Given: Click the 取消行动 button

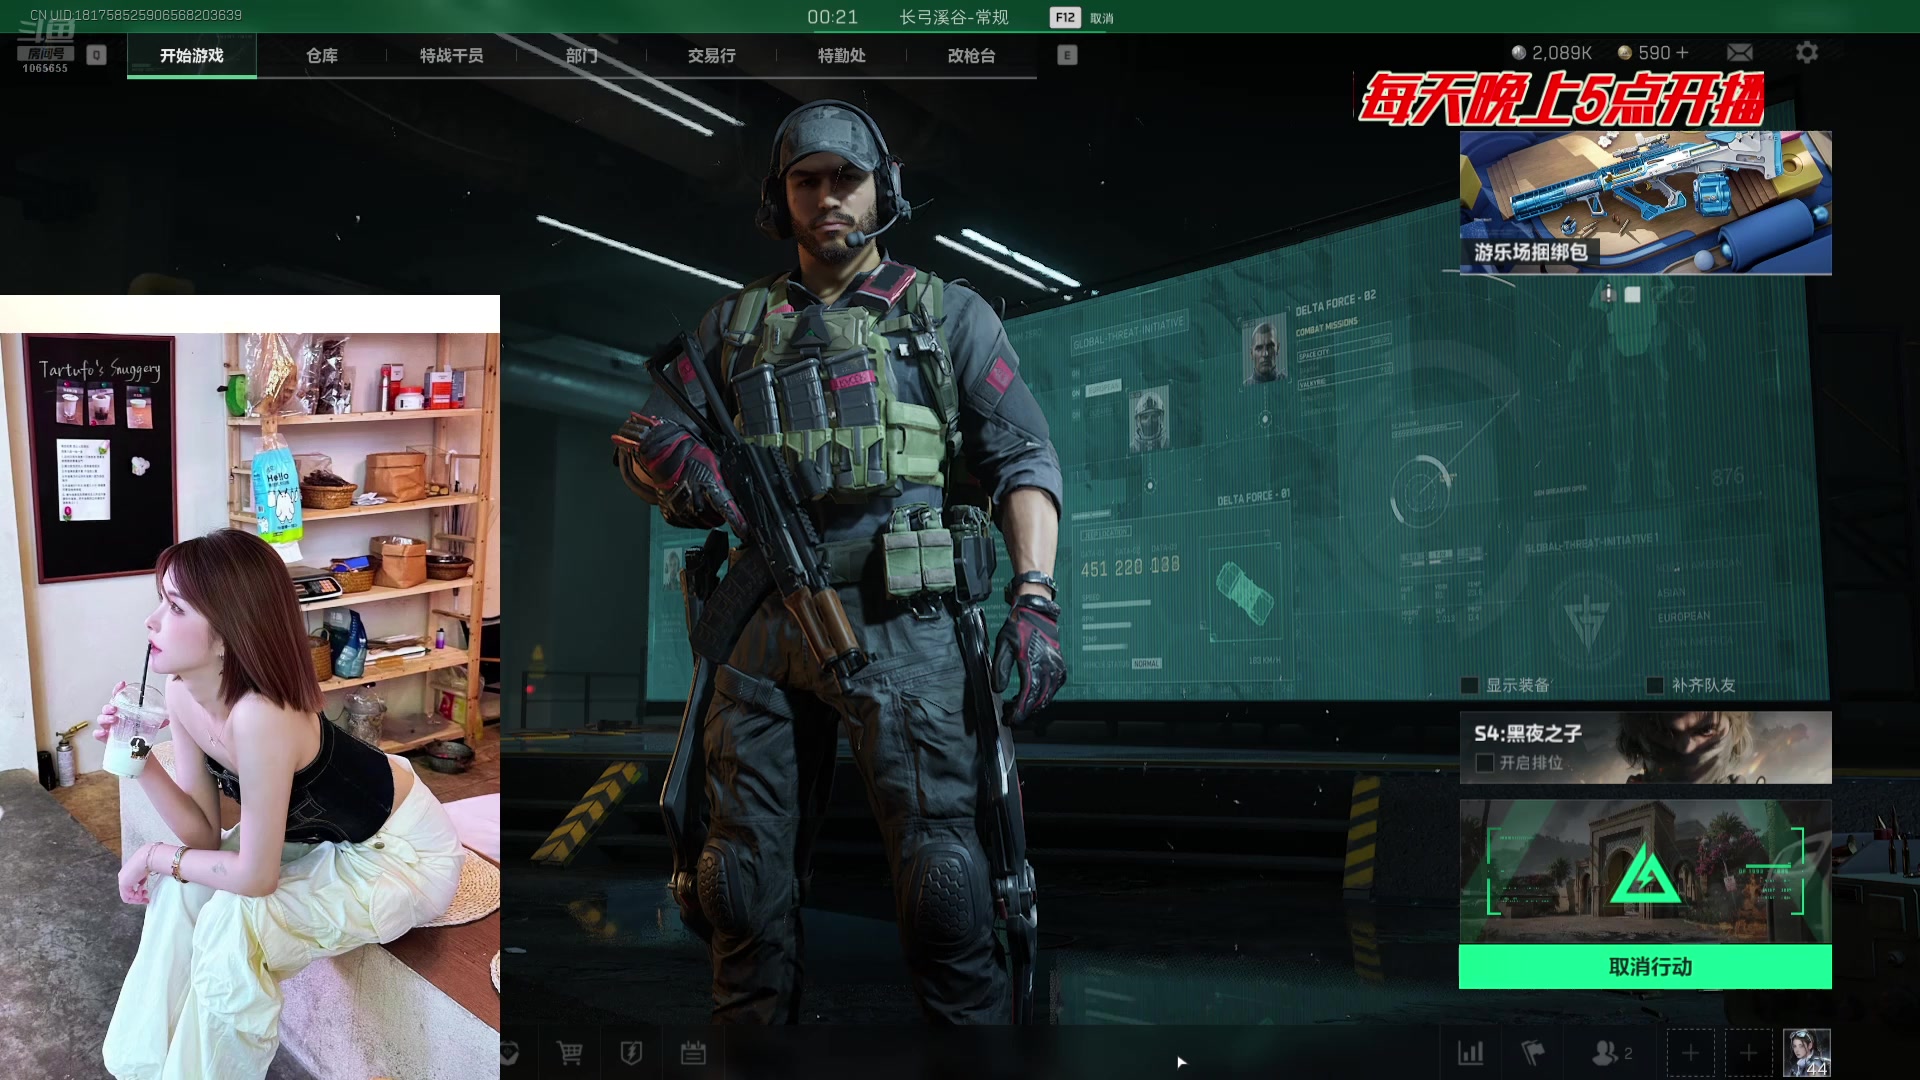Looking at the screenshot, I should (1645, 967).
